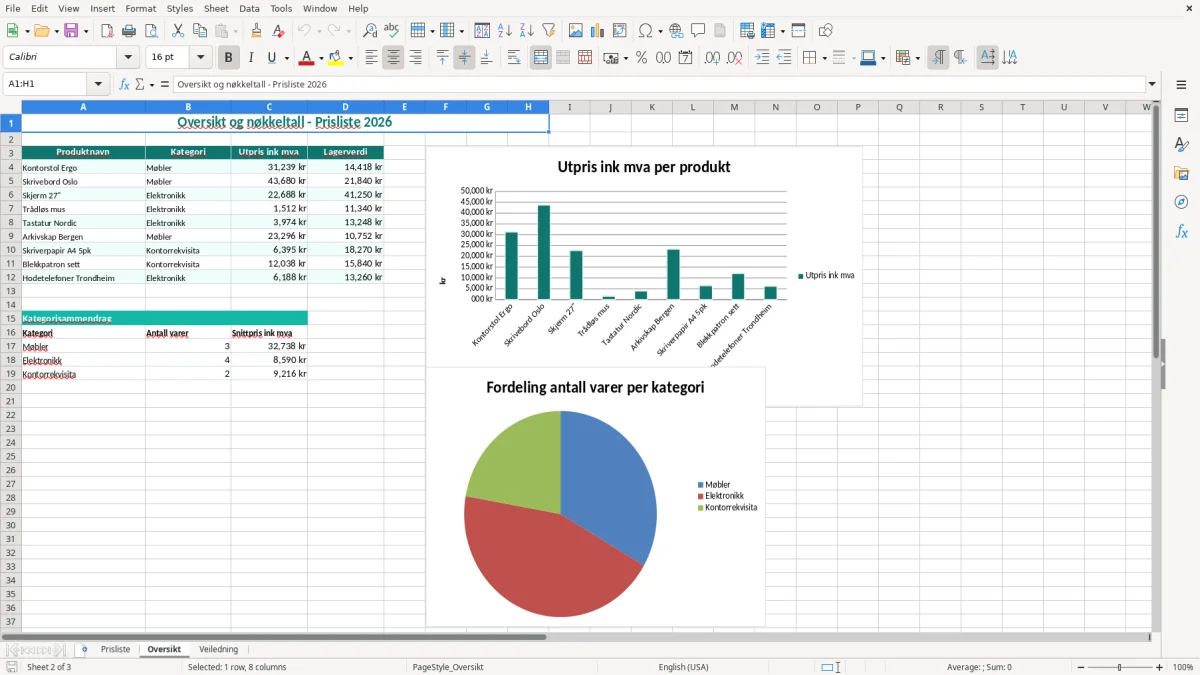Click the zoom out minus button
The width and height of the screenshot is (1200, 675).
1079,667
